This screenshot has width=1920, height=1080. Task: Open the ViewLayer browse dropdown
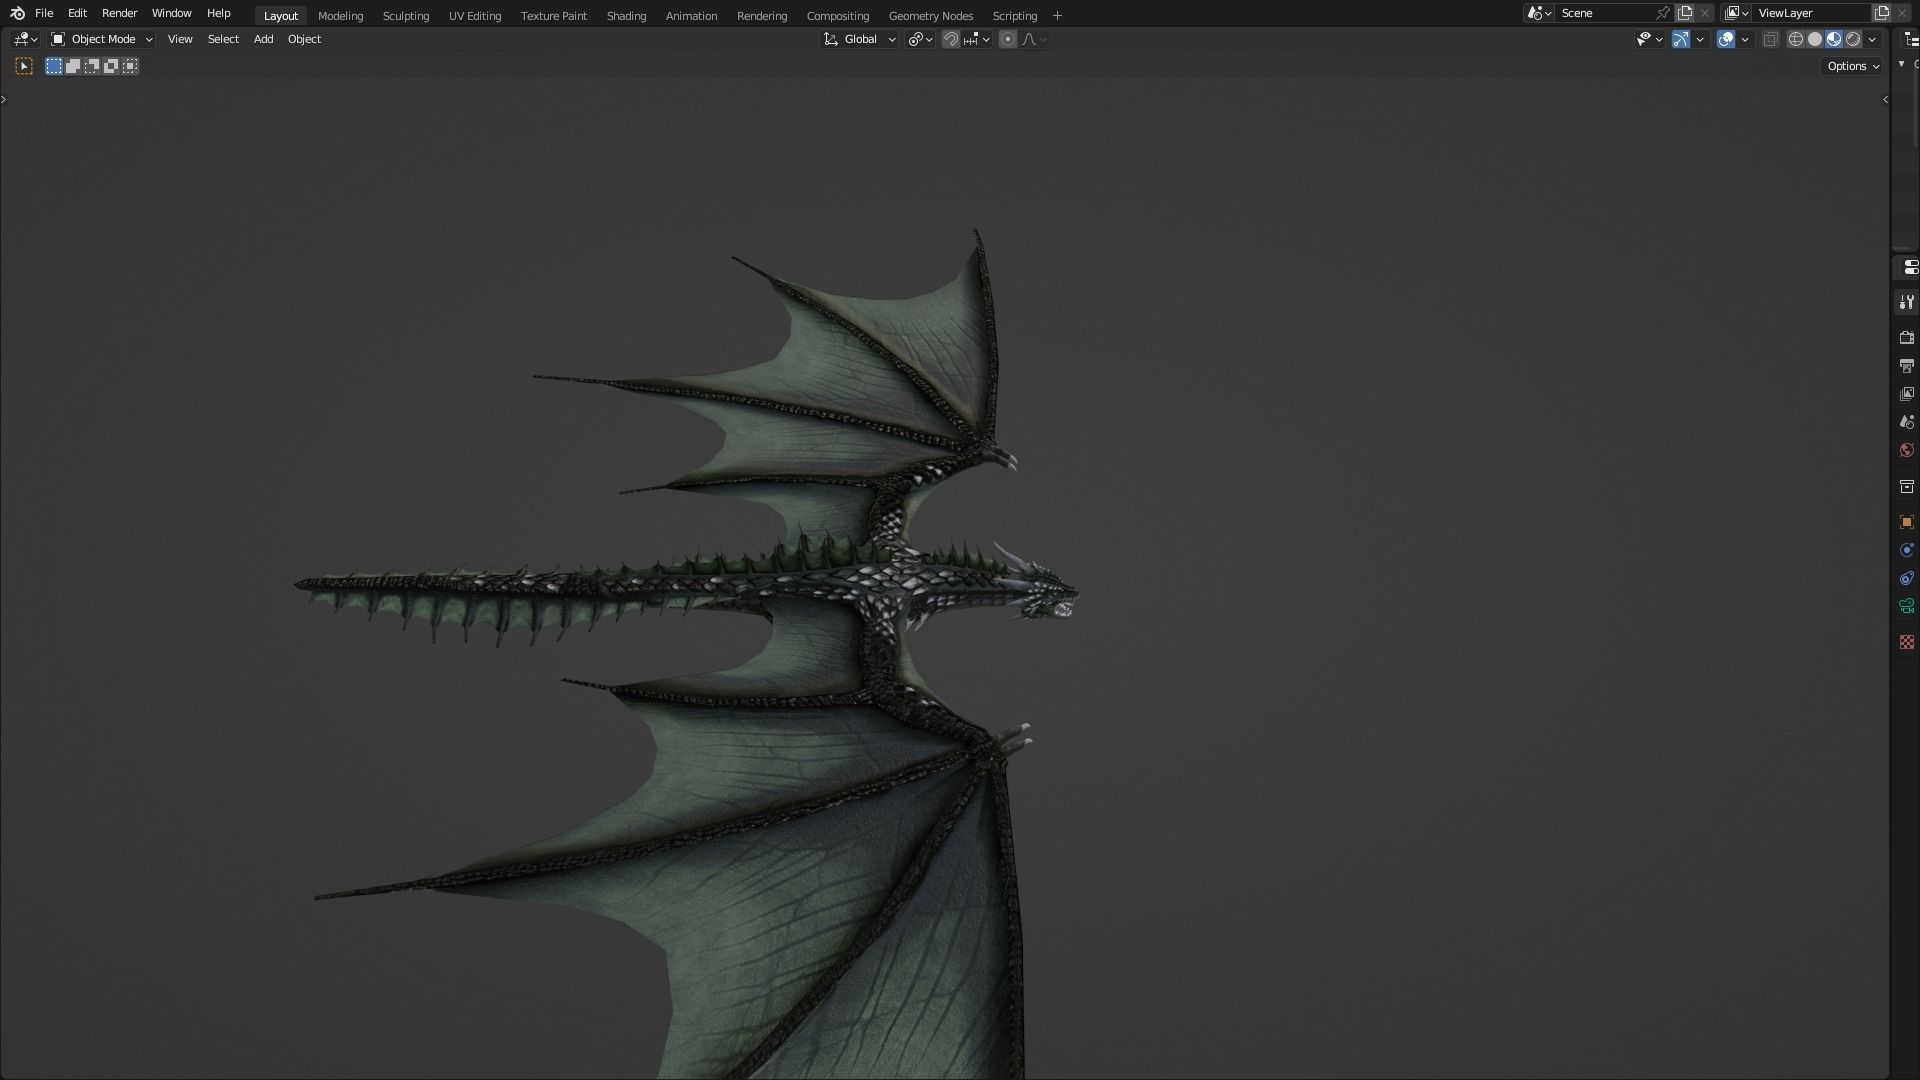click(1737, 13)
